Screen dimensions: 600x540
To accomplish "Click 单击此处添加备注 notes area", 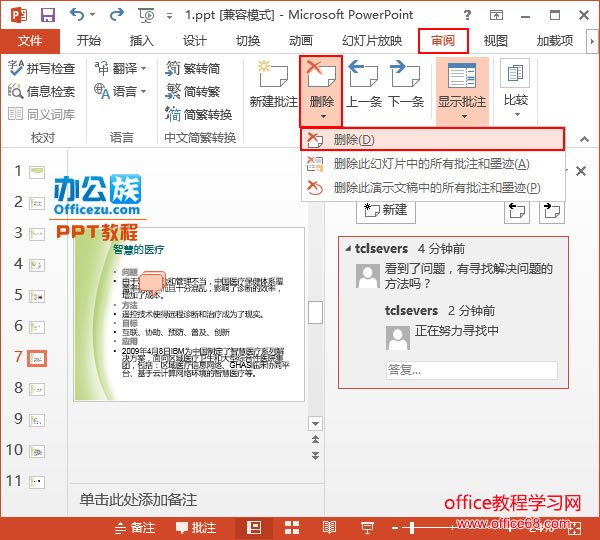I will click(139, 500).
